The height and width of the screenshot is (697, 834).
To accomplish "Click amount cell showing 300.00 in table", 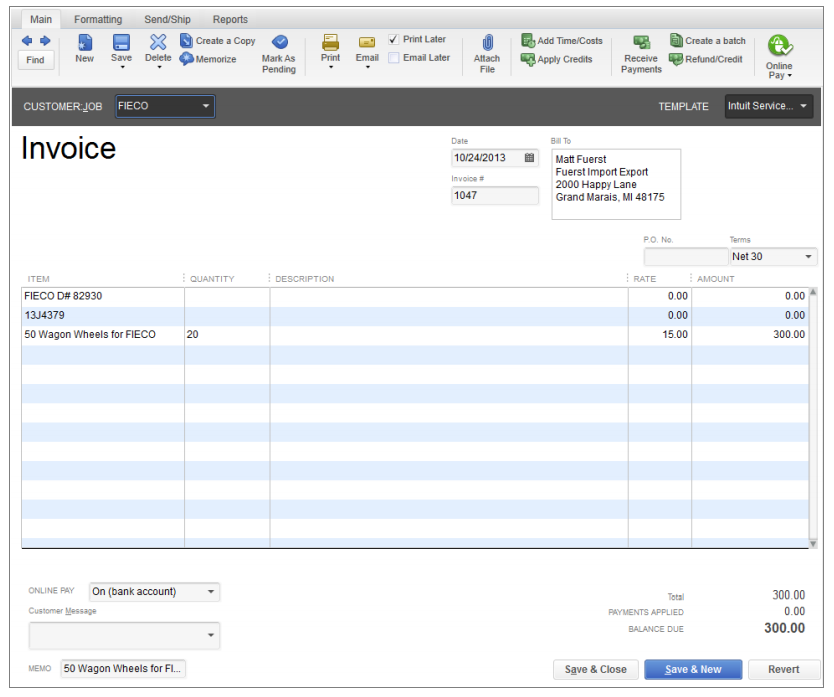I will 750,335.
